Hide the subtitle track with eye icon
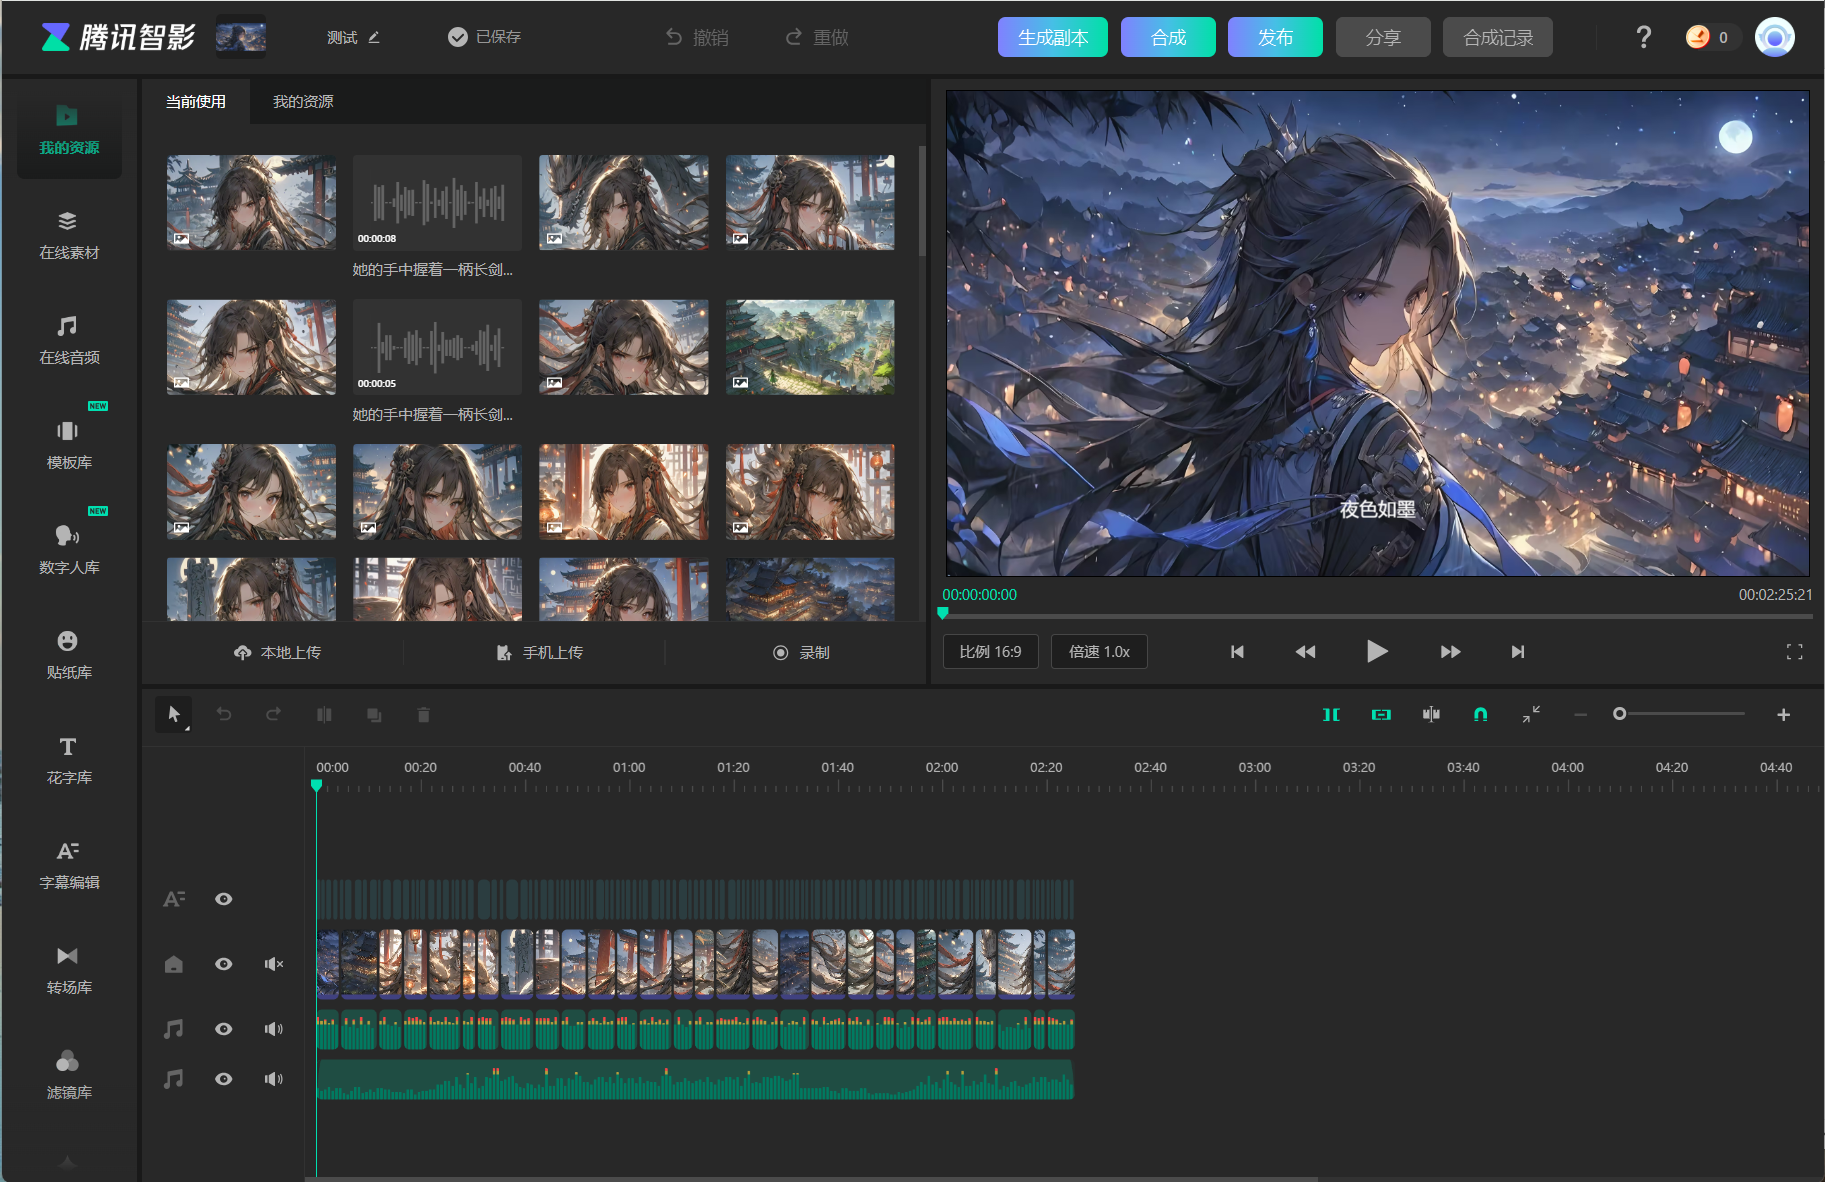 click(x=224, y=899)
